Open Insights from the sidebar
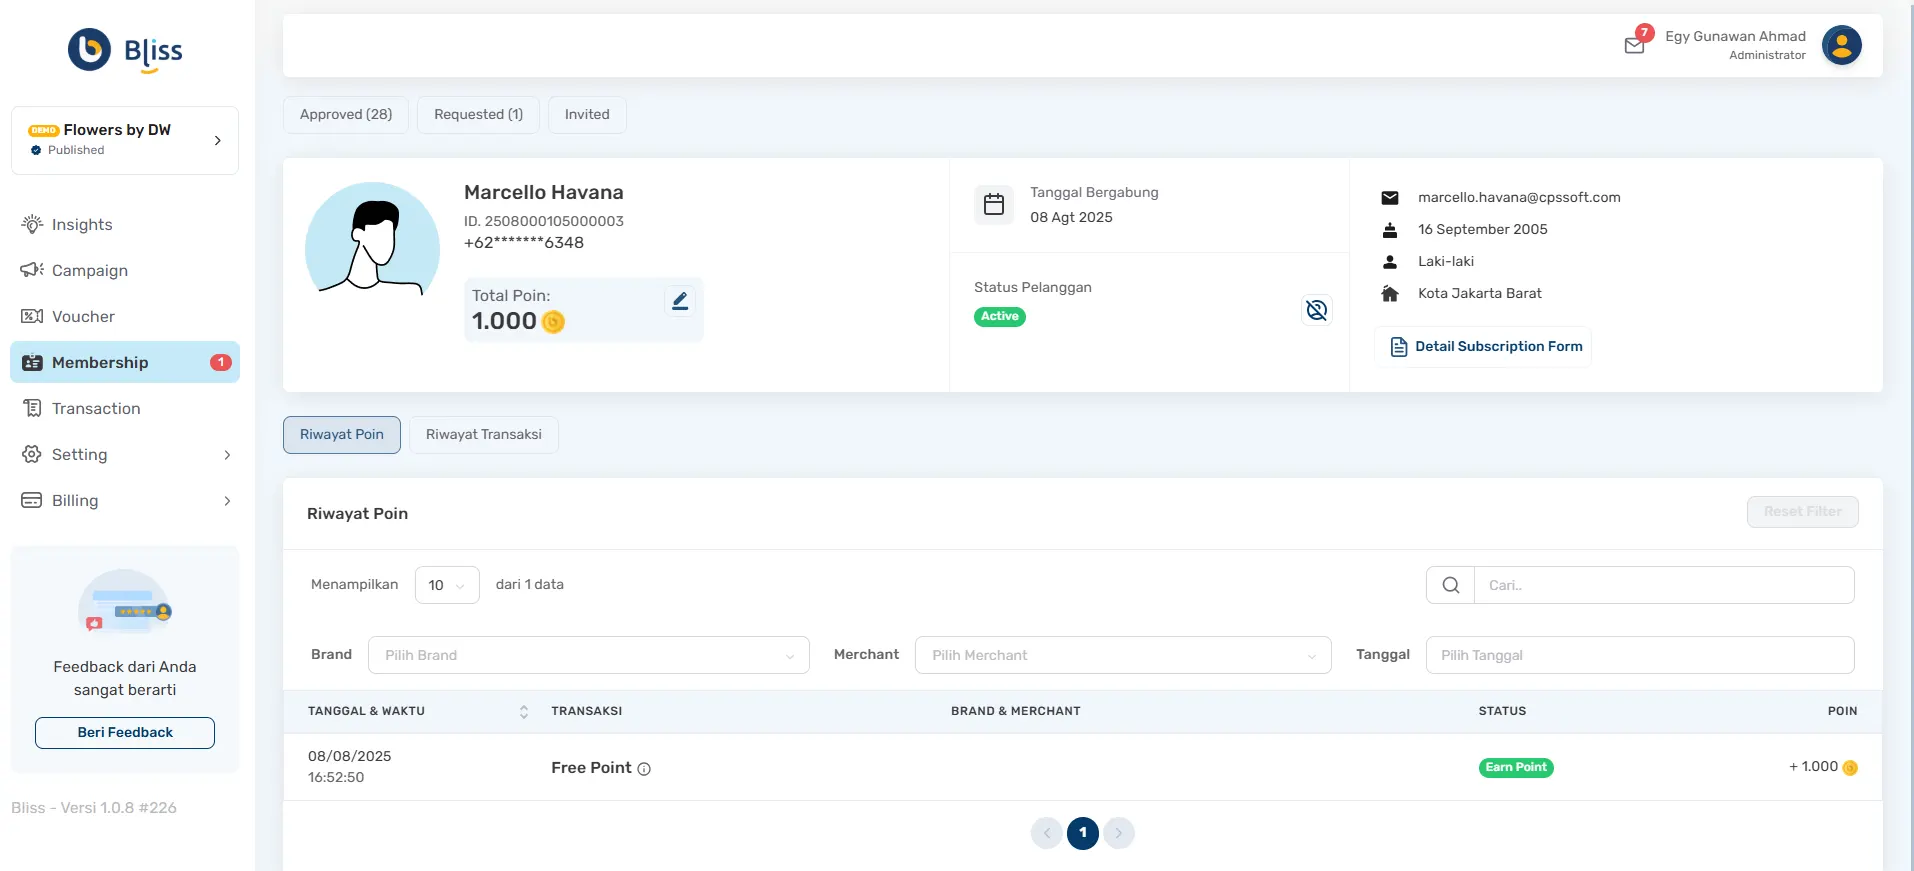1914x871 pixels. pos(82,225)
